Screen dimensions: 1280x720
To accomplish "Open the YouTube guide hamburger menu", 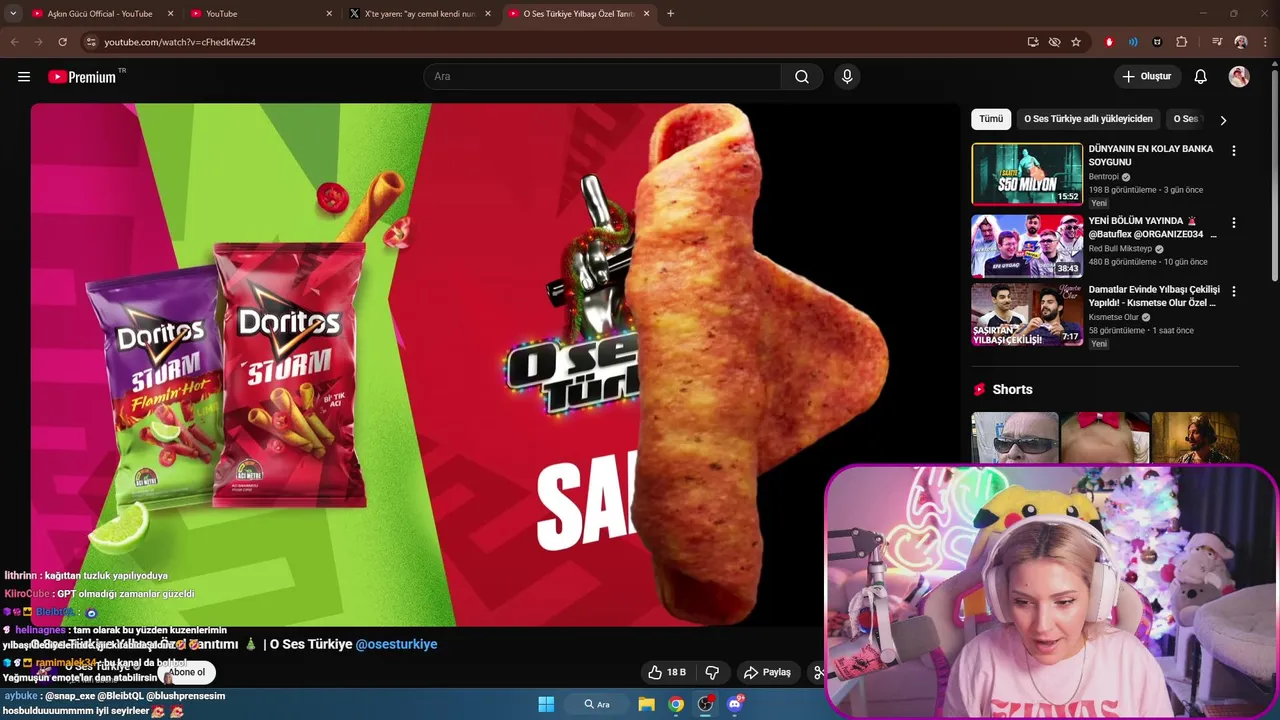I will click(24, 77).
